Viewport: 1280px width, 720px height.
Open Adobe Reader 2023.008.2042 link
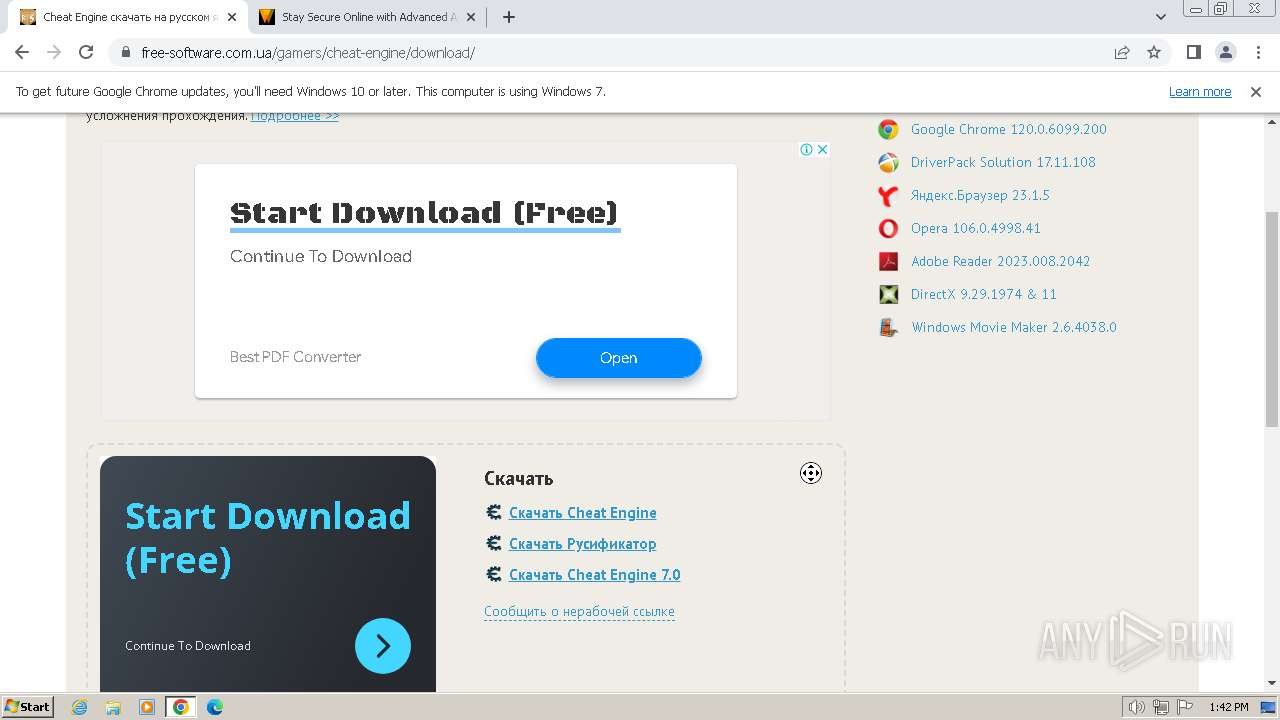(1001, 261)
